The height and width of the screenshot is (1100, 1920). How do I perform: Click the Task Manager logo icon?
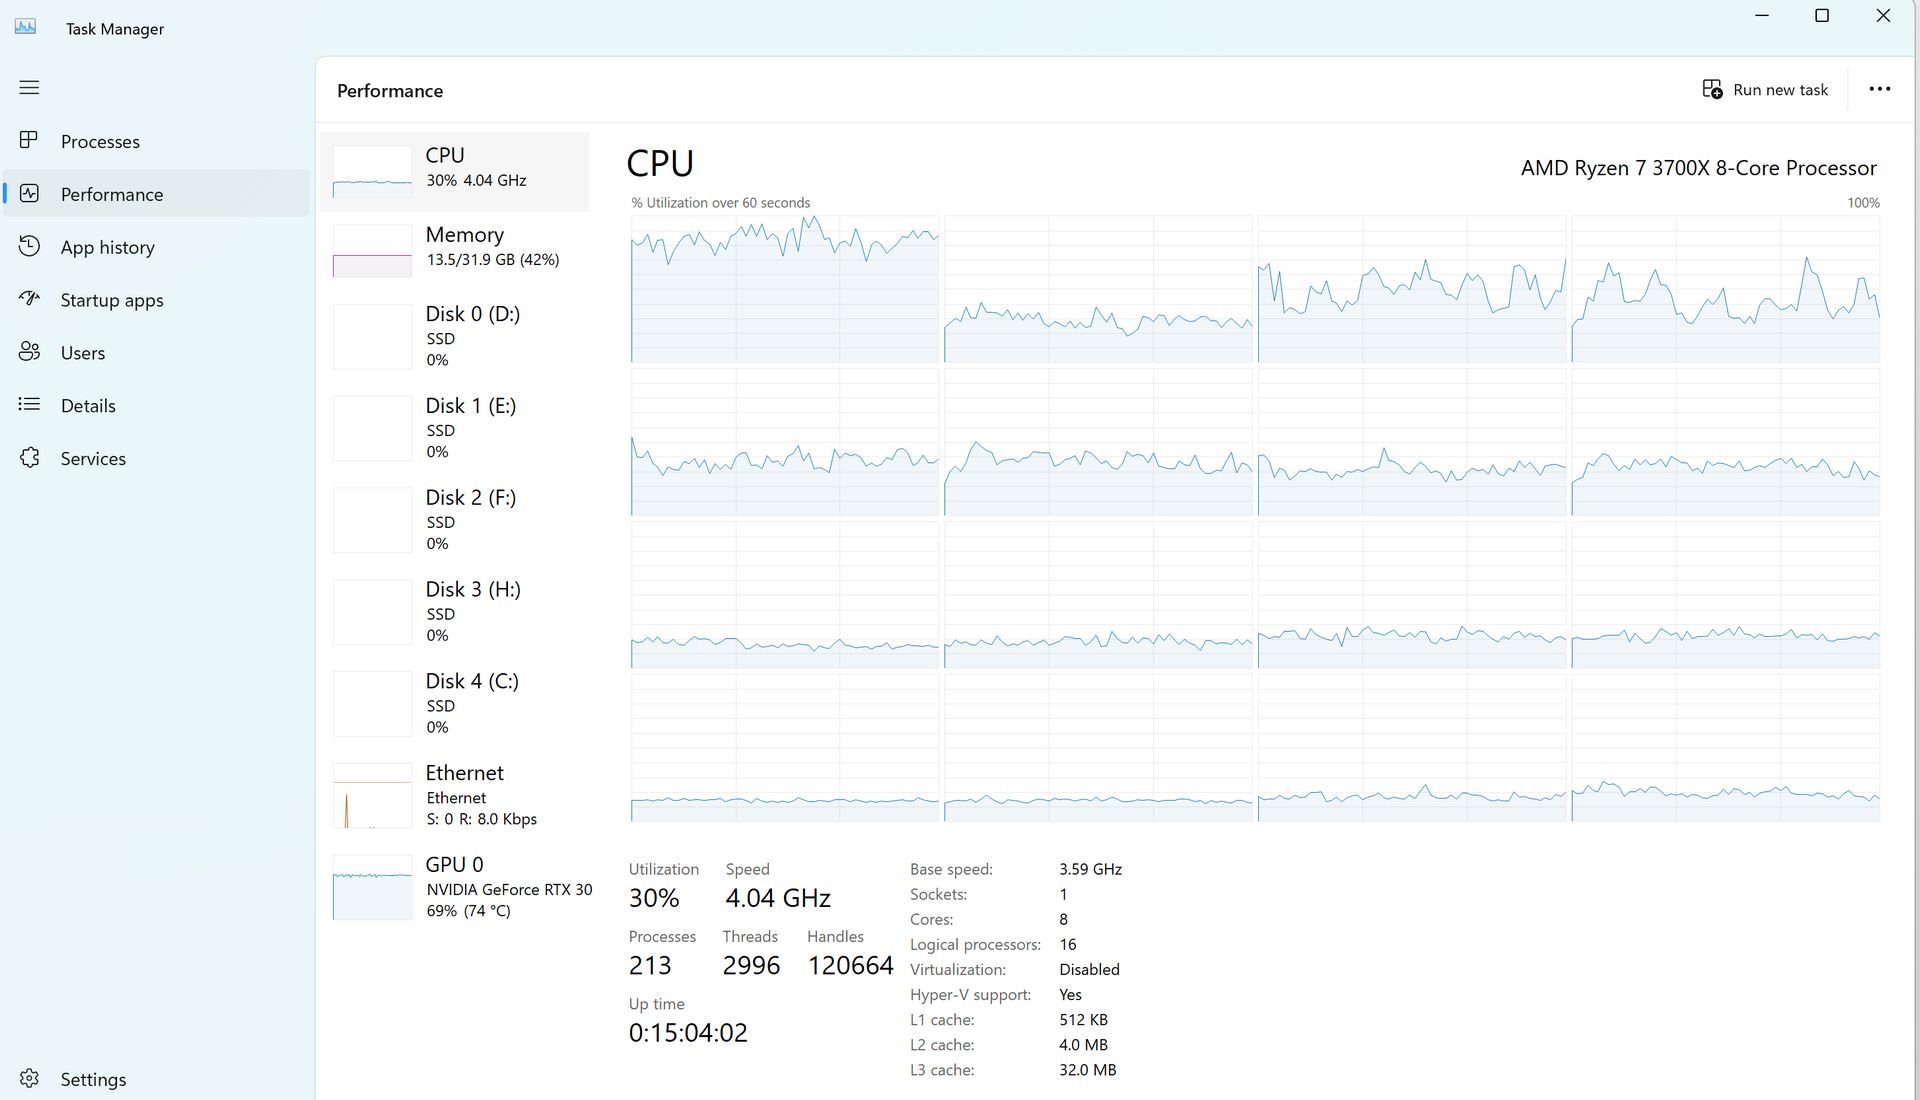[x=26, y=27]
